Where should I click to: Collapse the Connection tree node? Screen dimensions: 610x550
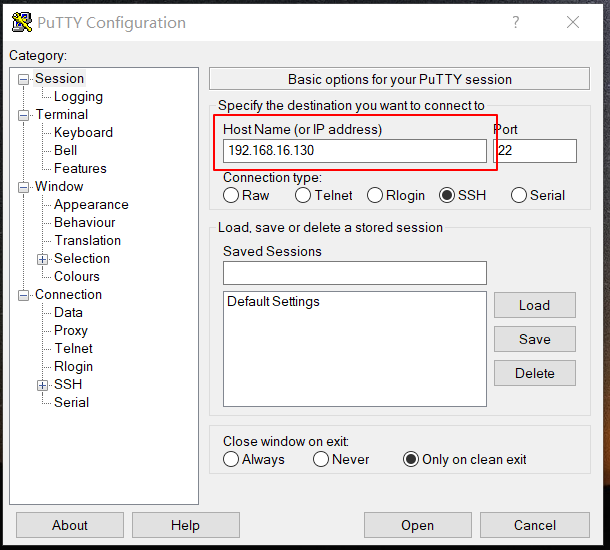click(x=23, y=296)
